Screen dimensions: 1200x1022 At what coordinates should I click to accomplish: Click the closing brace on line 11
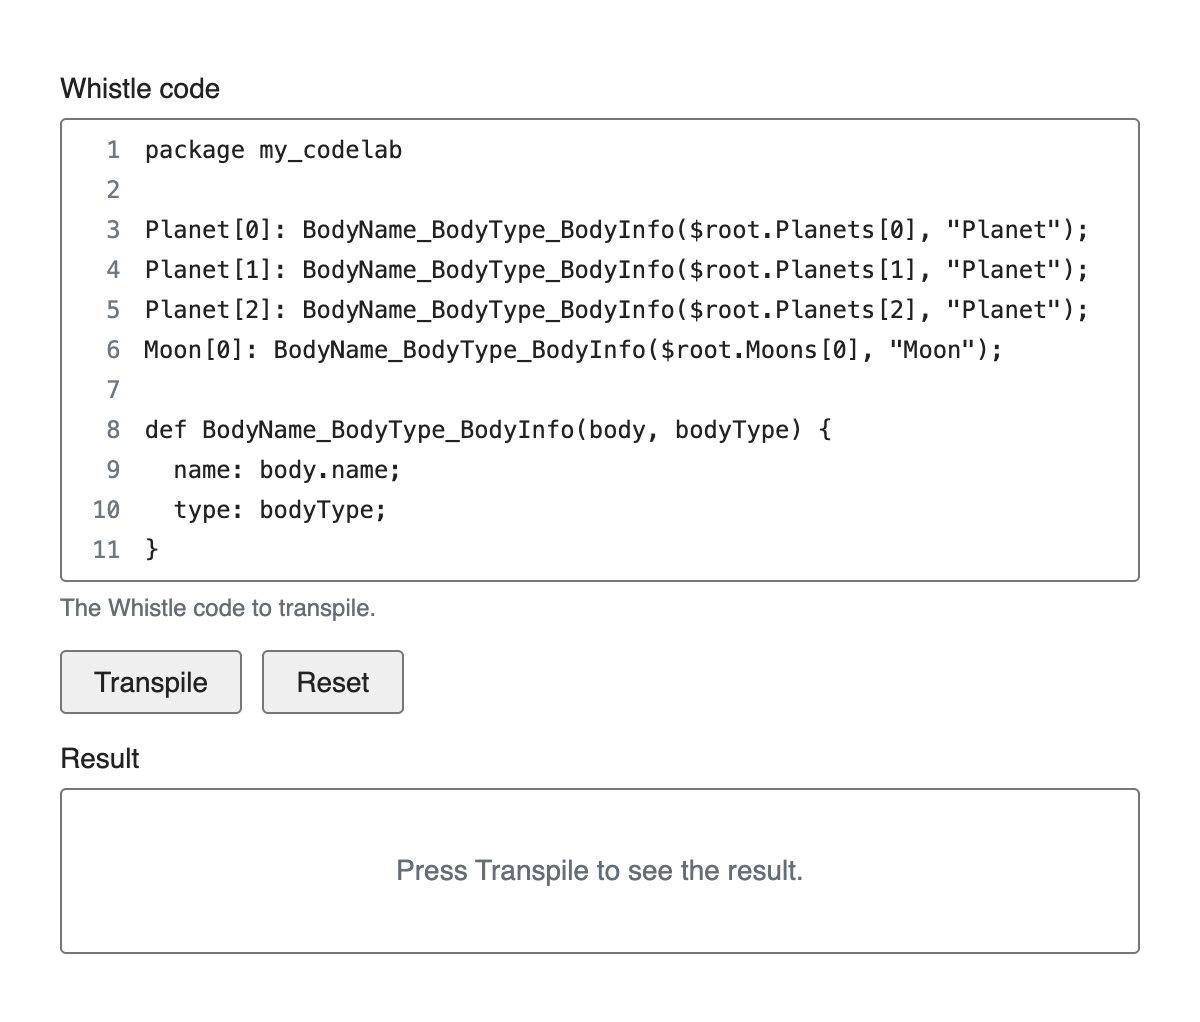[152, 550]
